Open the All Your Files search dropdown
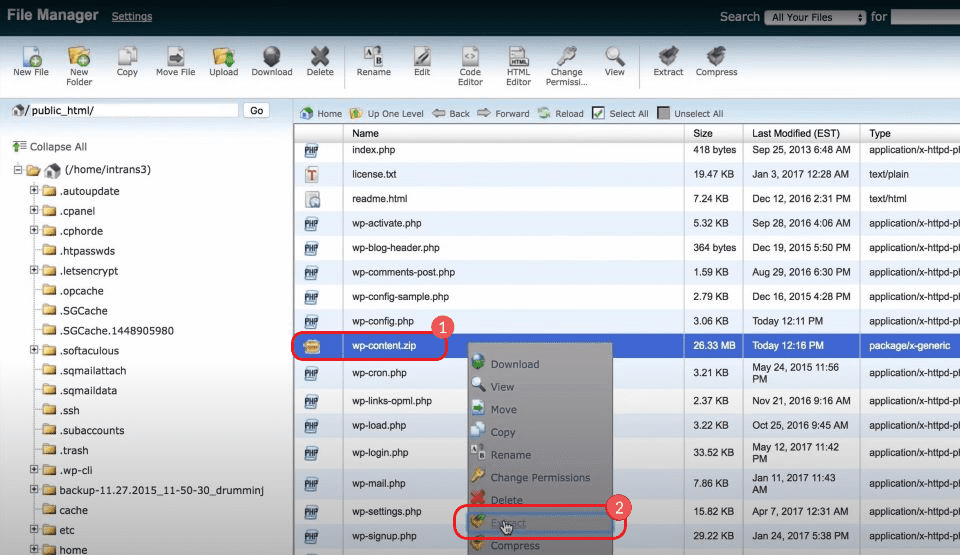This screenshot has height=555, width=960. coord(814,17)
